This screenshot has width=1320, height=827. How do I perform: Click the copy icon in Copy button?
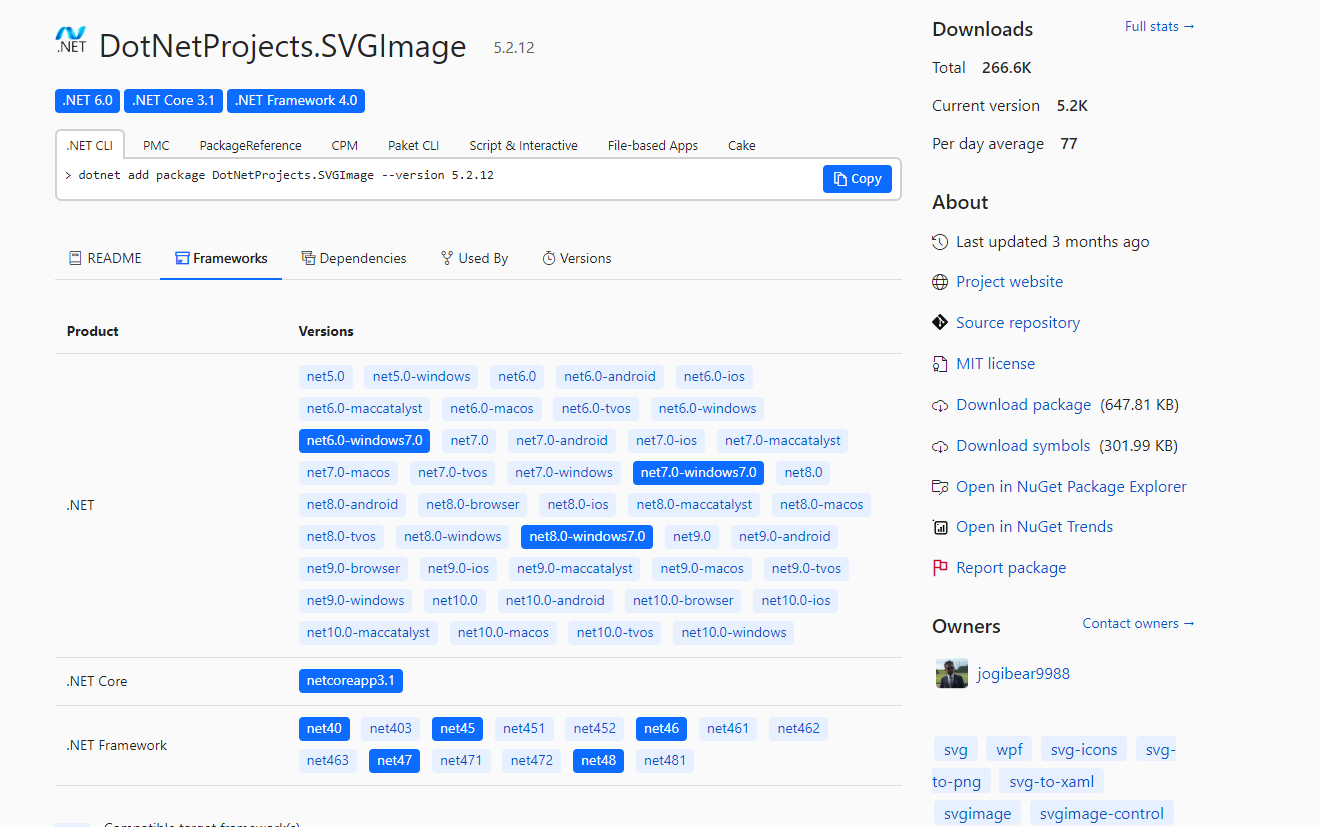pyautogui.click(x=840, y=179)
